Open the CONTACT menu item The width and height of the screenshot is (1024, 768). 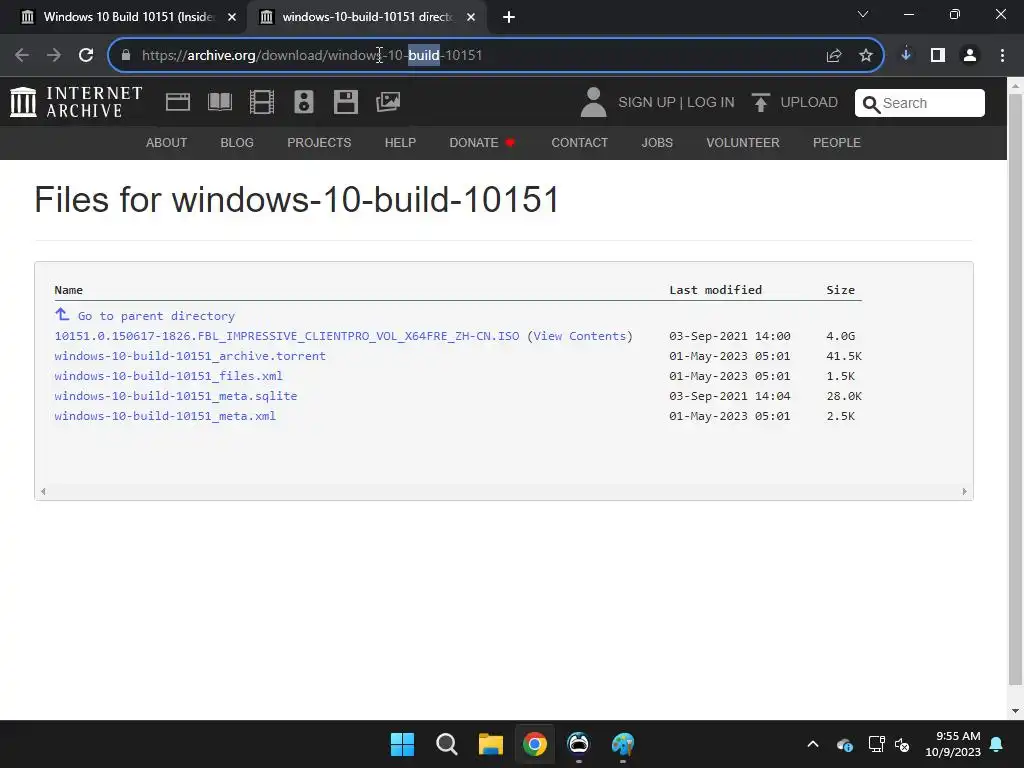coord(580,142)
